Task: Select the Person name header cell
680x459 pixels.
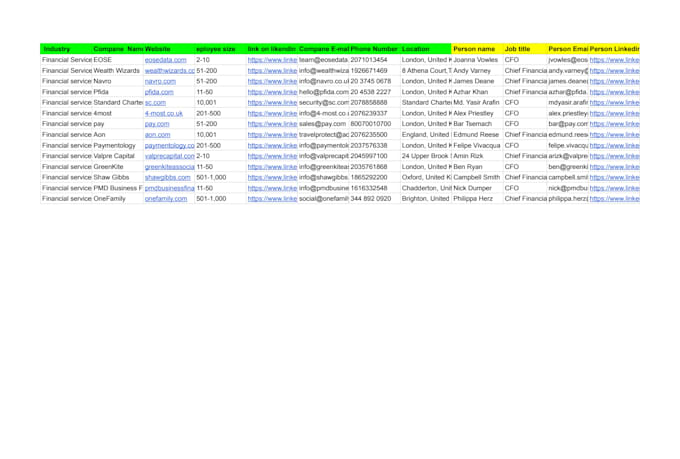Action: click(477, 49)
